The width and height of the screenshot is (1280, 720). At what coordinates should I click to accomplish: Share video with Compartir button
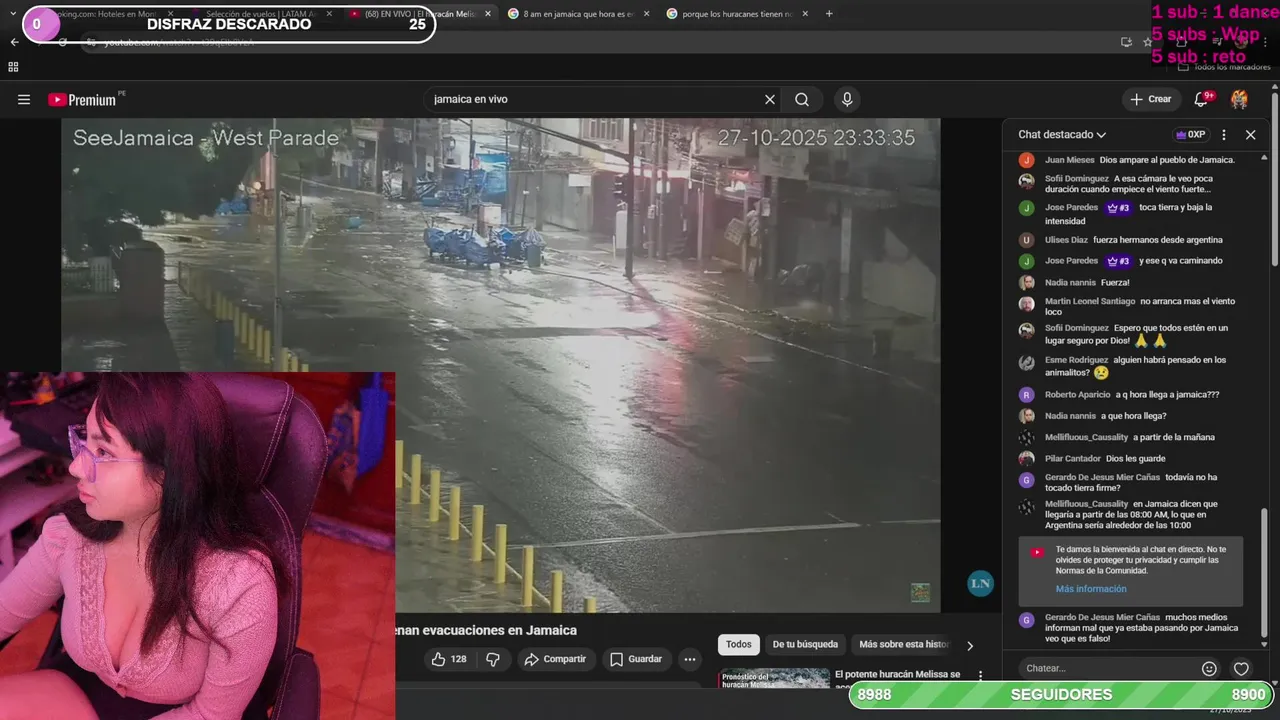[556, 659]
